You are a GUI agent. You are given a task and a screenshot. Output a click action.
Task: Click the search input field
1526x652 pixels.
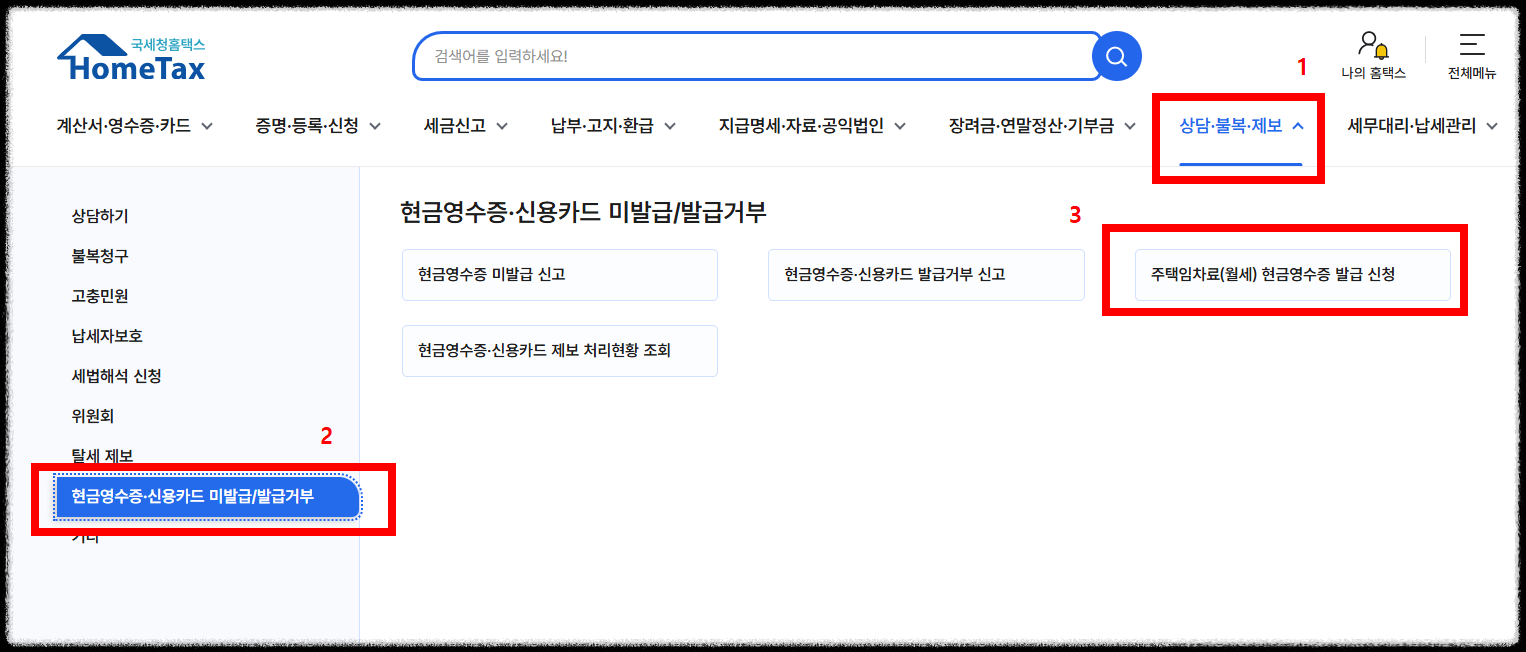[x=750, y=57]
